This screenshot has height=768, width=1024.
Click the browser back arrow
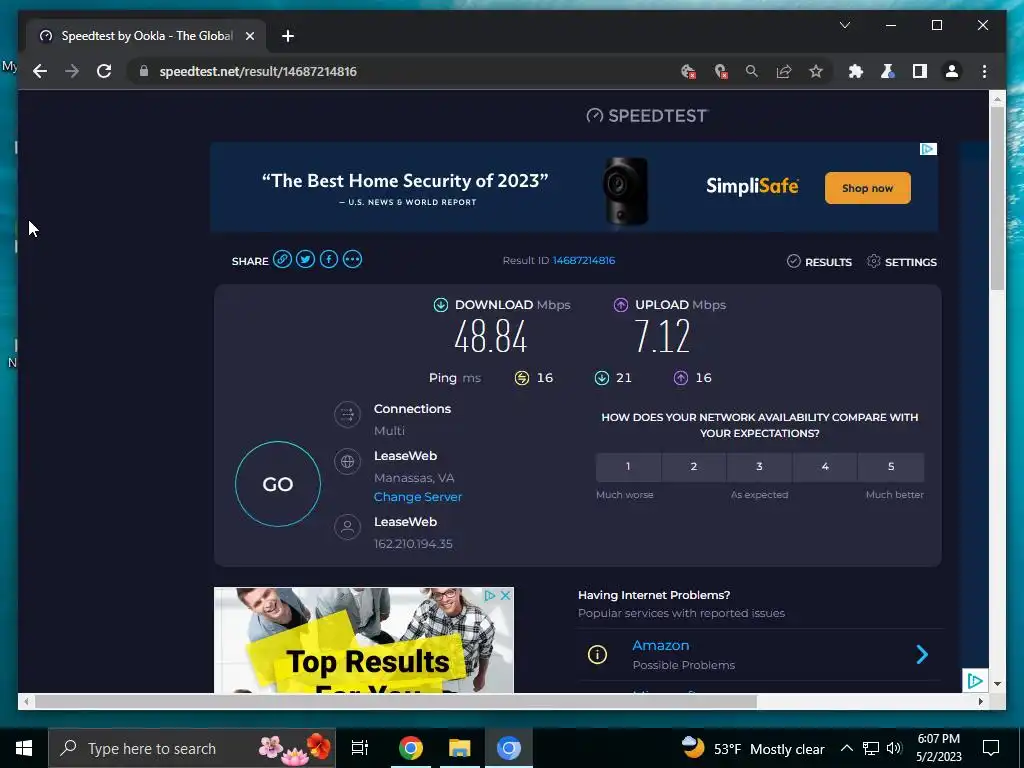click(40, 71)
